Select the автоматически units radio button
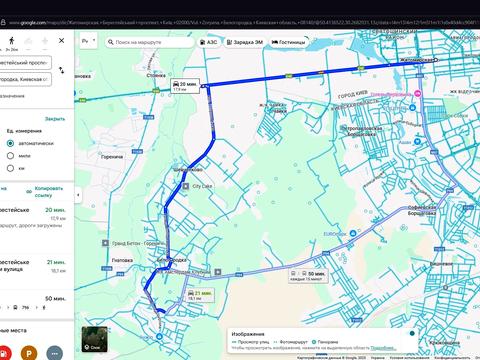Viewport: 480px width, 360px height. (10, 143)
